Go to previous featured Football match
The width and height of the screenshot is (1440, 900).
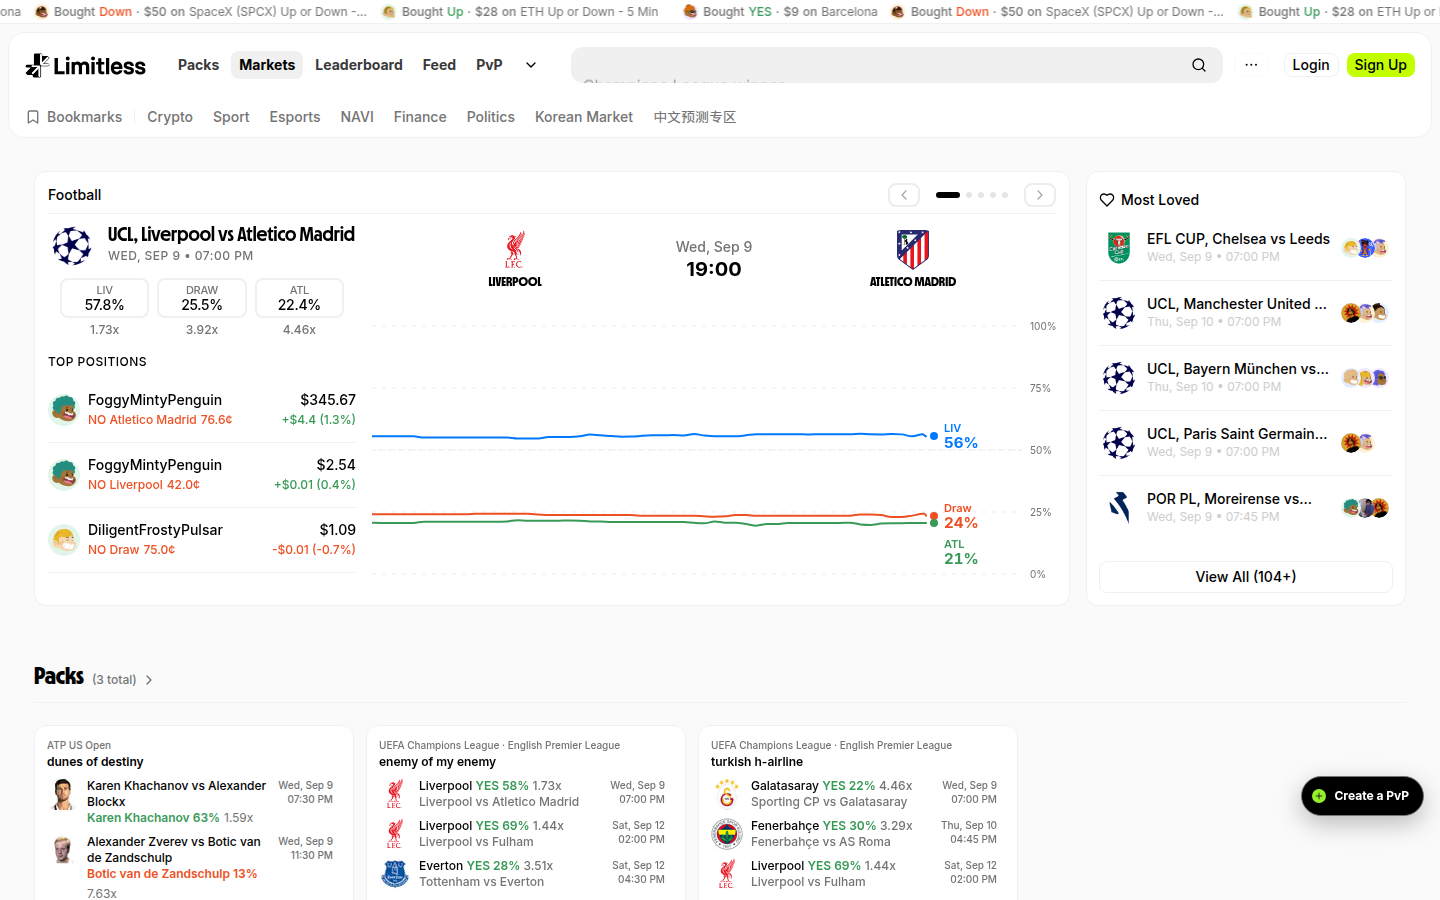(904, 195)
